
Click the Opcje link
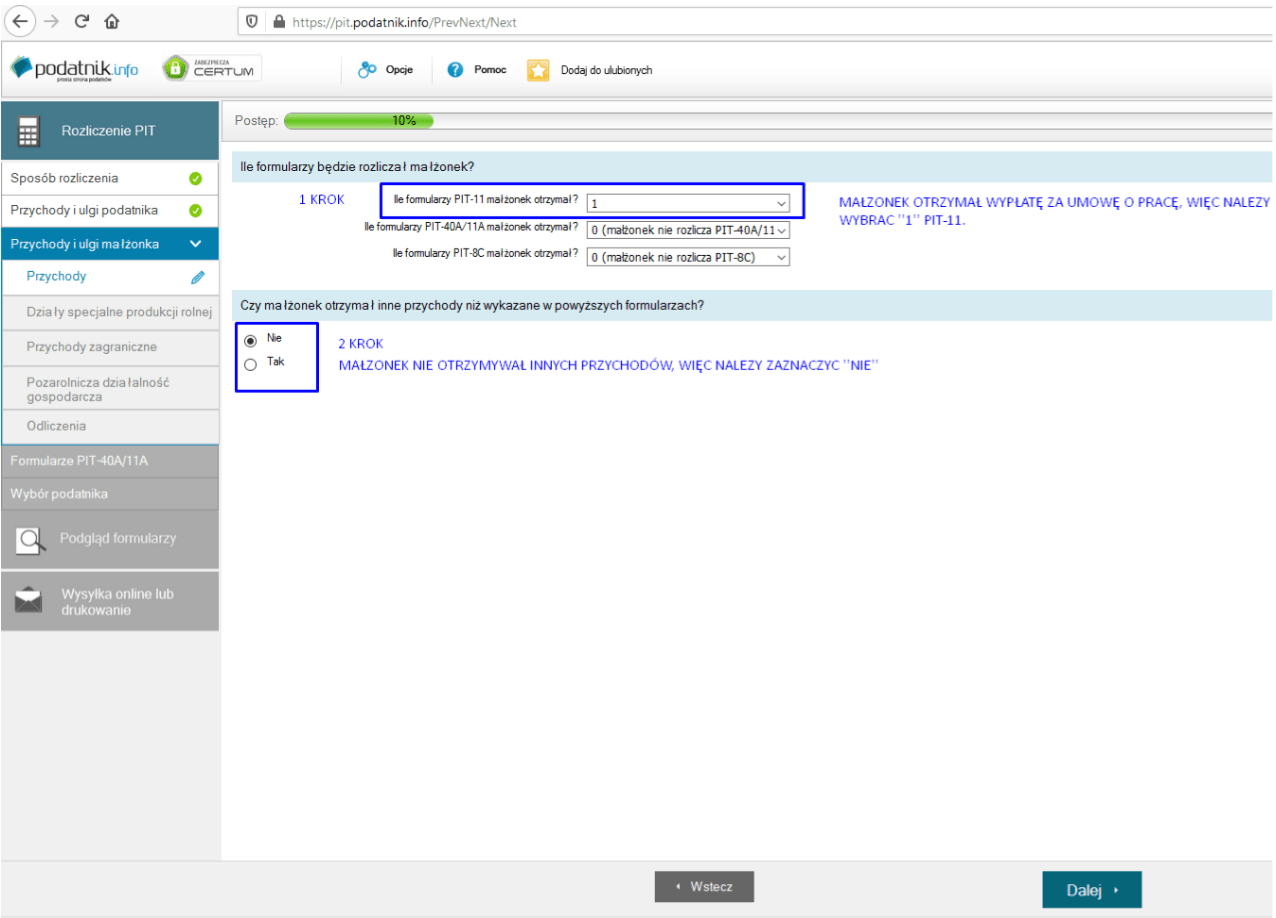point(400,70)
